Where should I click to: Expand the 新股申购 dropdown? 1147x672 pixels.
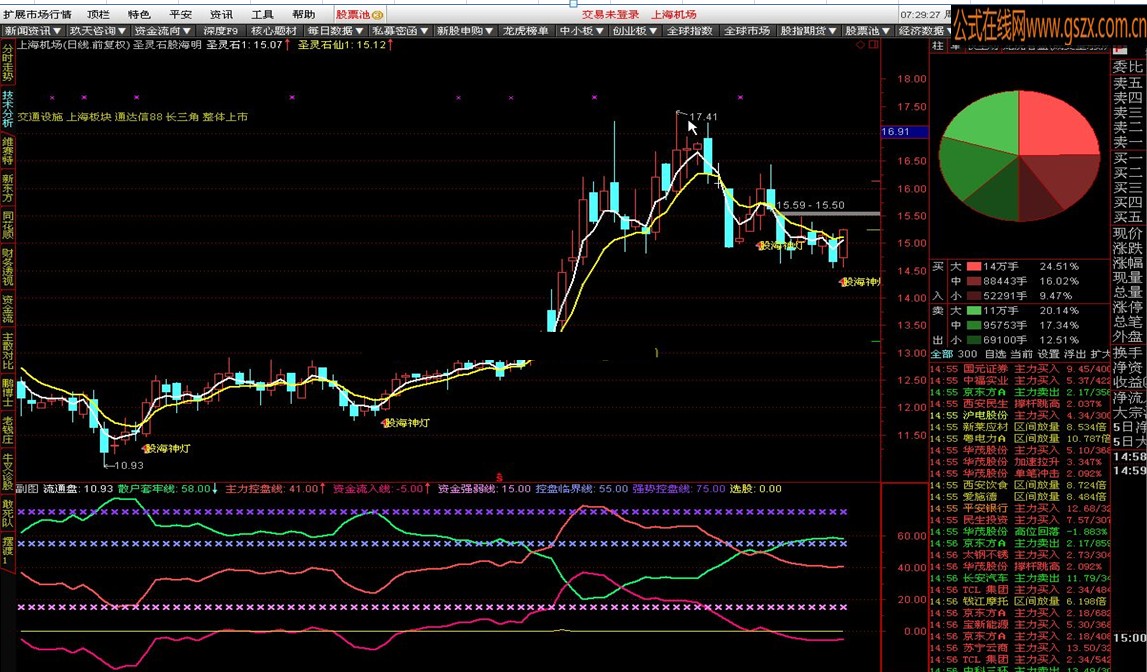click(465, 31)
